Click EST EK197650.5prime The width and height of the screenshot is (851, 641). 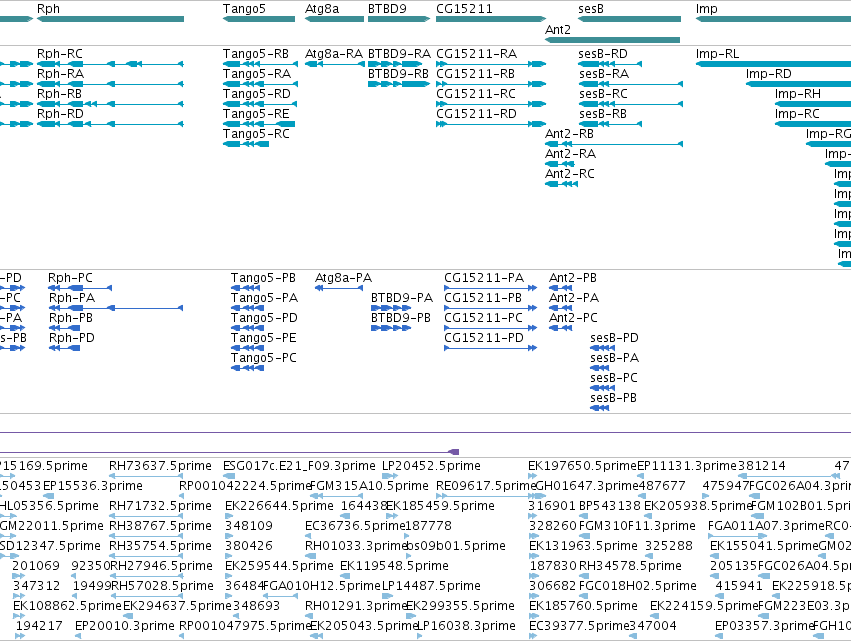(533, 476)
